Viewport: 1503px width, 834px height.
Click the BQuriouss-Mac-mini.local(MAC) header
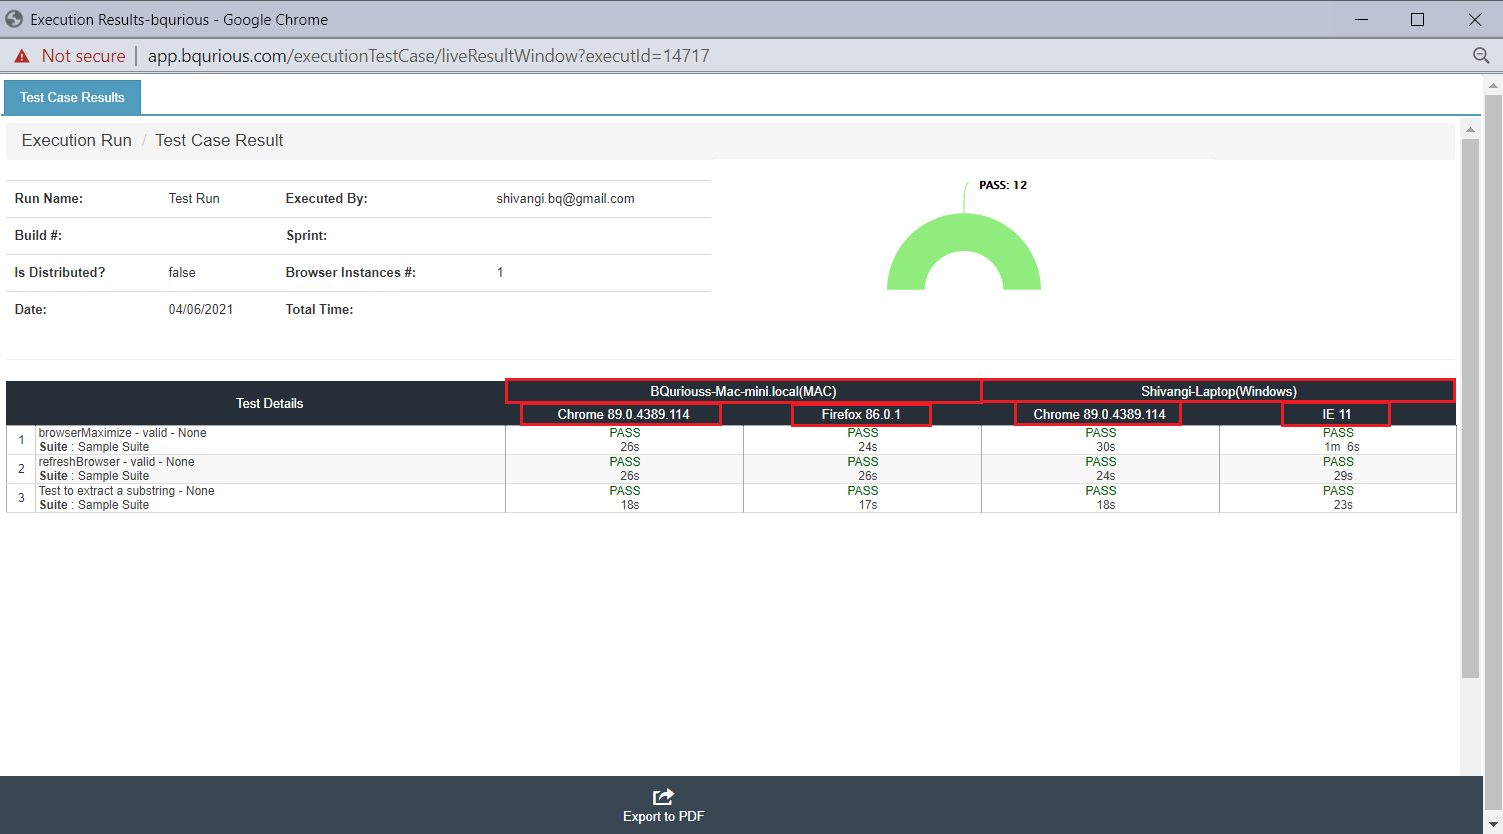tap(743, 391)
